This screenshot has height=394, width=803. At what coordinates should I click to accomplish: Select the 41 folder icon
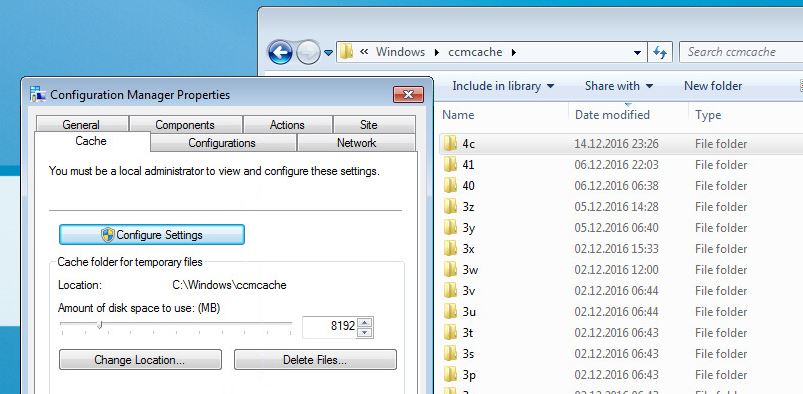tap(450, 164)
